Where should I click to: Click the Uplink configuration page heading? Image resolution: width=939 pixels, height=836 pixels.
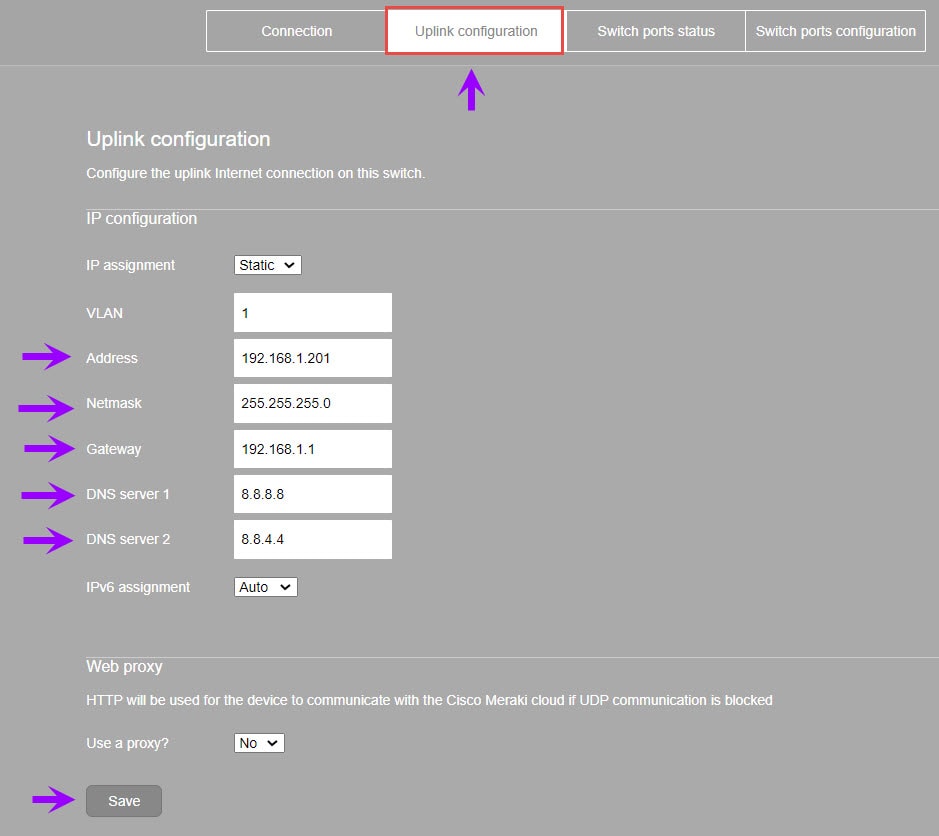pos(178,139)
